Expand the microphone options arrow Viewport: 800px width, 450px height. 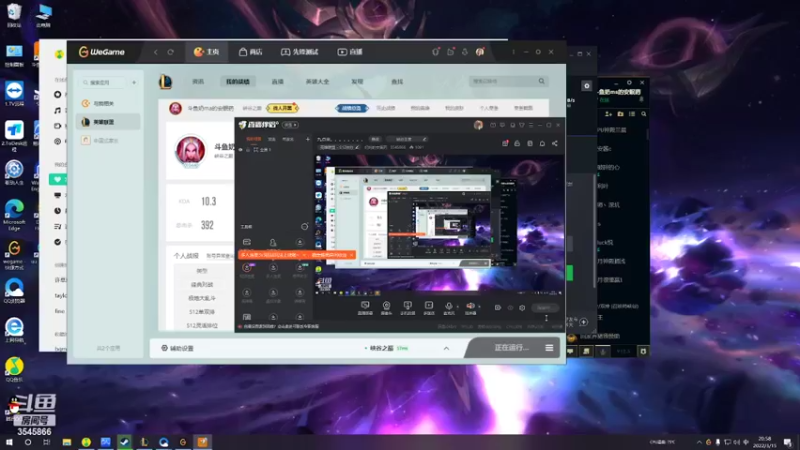(457, 307)
